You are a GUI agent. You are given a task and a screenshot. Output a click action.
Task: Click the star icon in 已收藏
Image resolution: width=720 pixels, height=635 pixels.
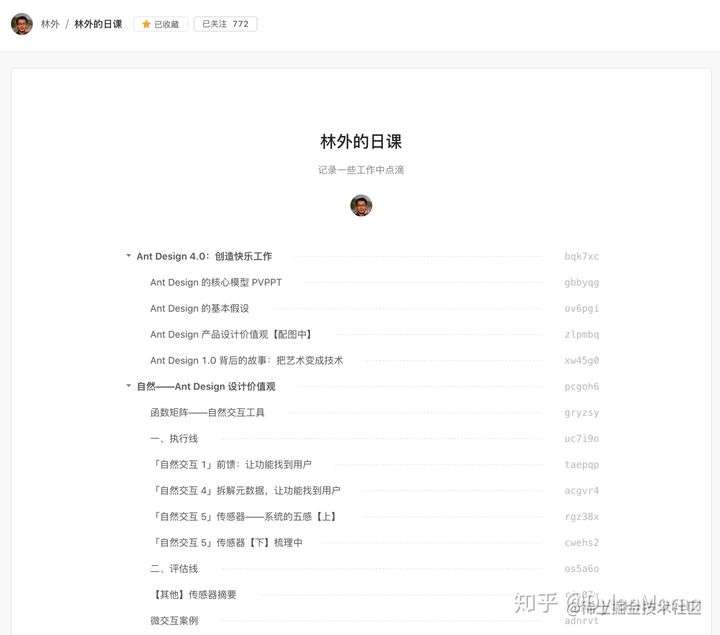point(146,24)
